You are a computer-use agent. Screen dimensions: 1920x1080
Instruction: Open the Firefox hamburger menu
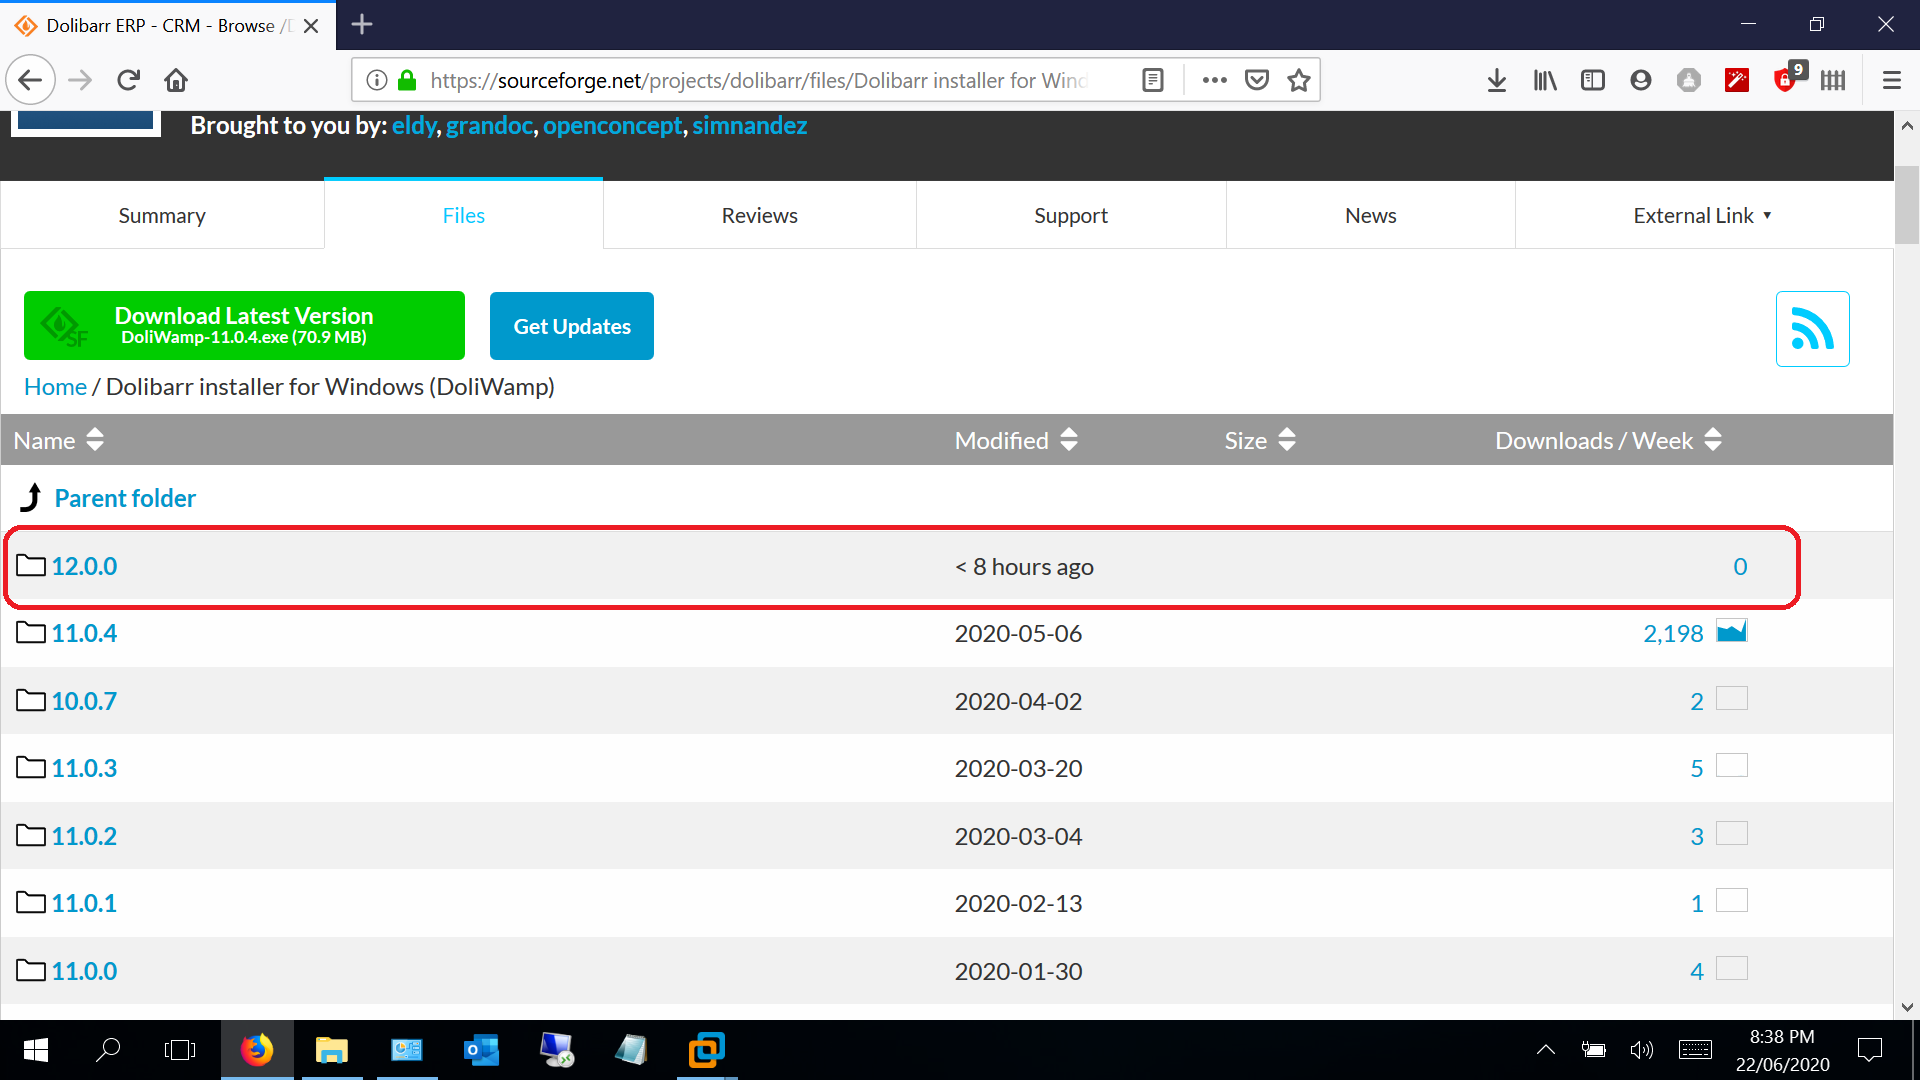point(1891,80)
